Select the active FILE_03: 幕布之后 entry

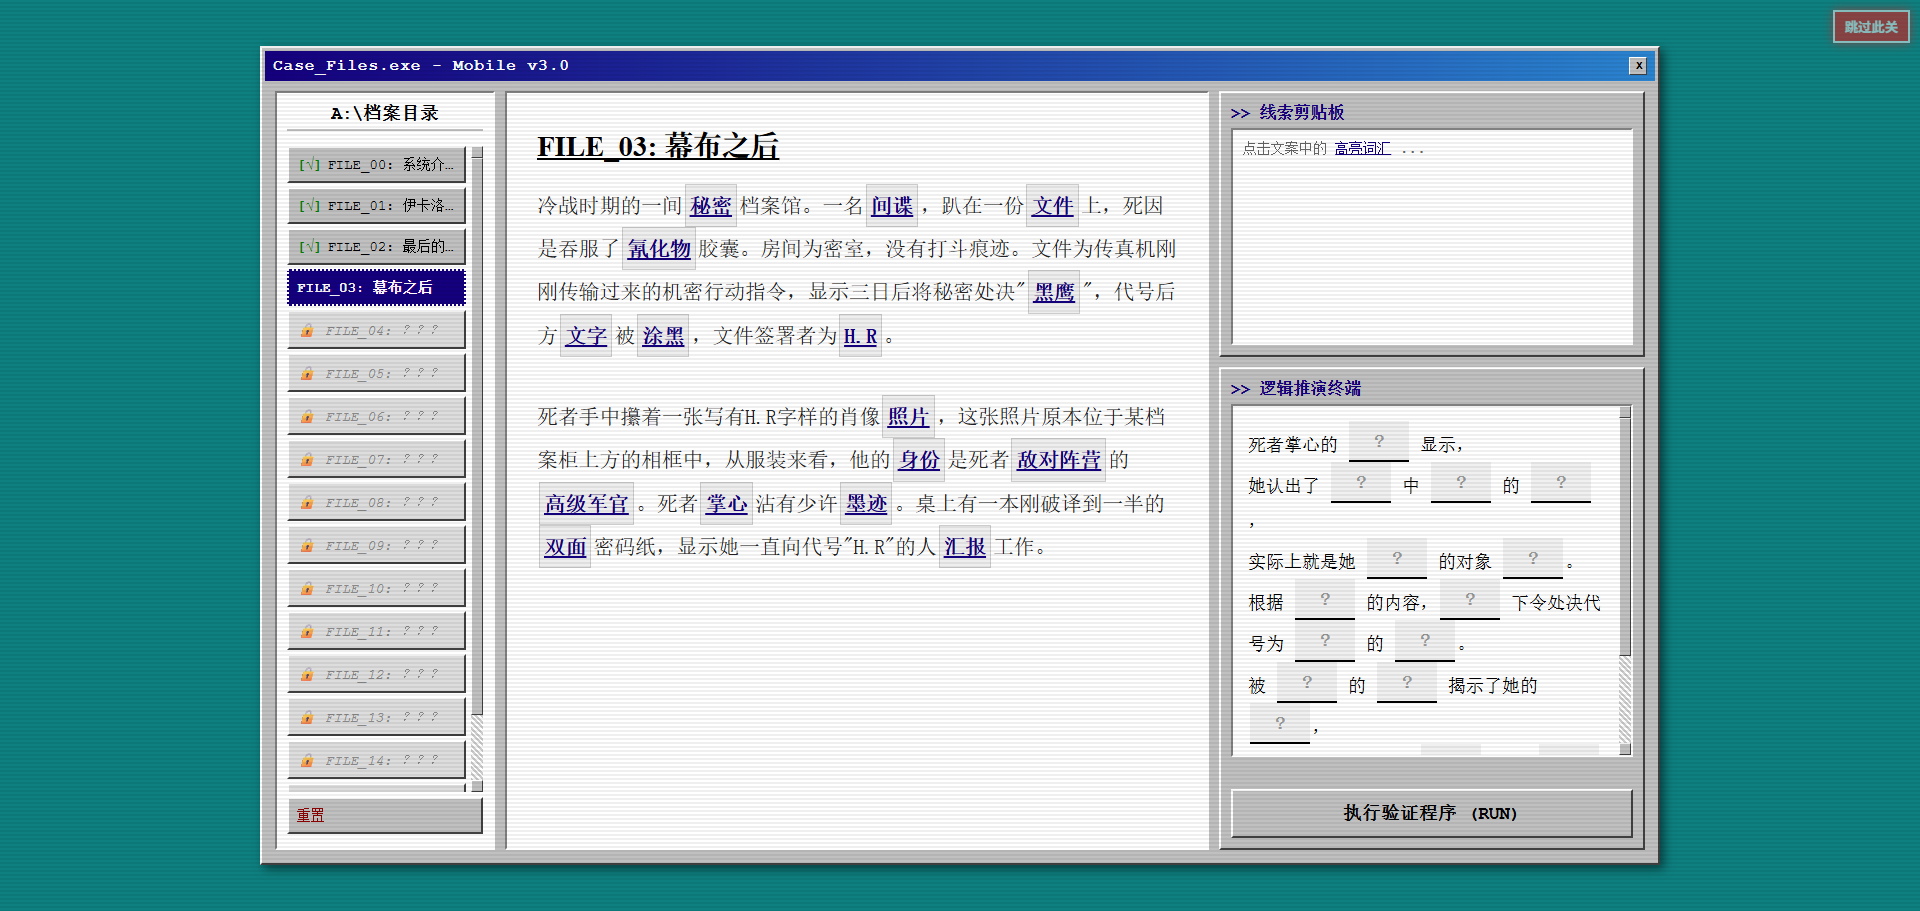376,288
